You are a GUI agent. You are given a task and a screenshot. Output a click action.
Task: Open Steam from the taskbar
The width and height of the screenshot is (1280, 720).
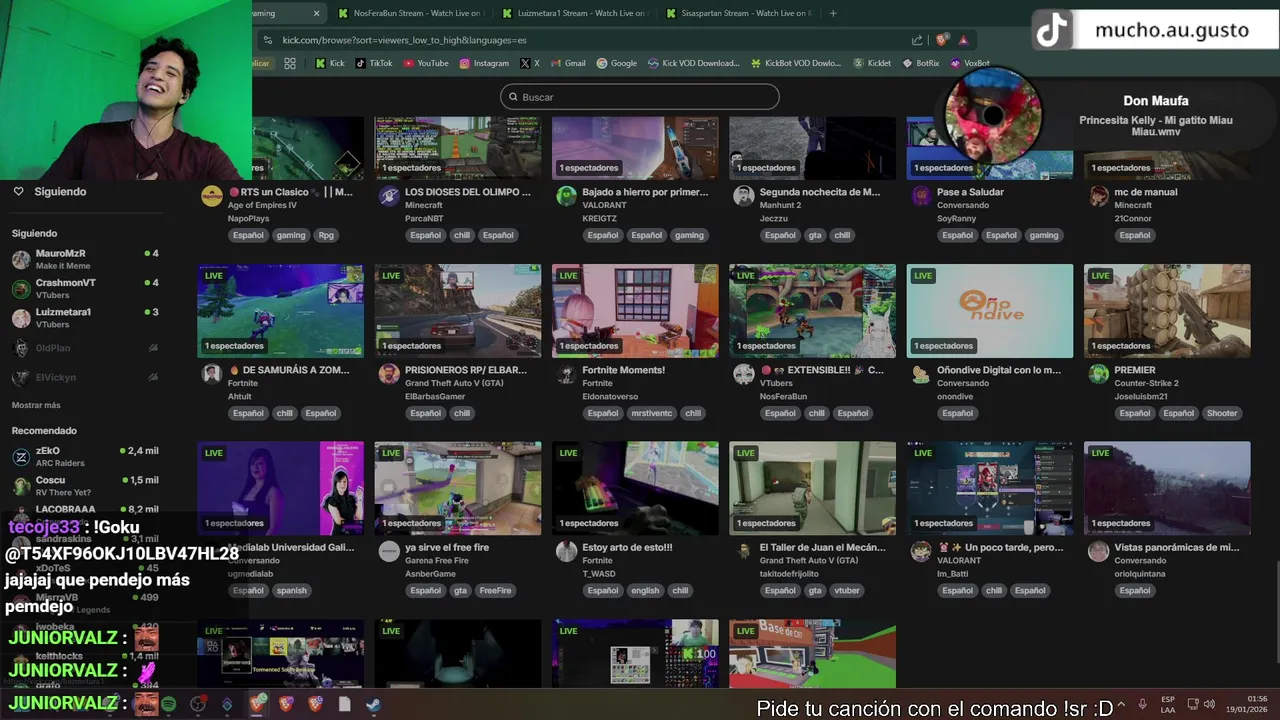[x=373, y=704]
